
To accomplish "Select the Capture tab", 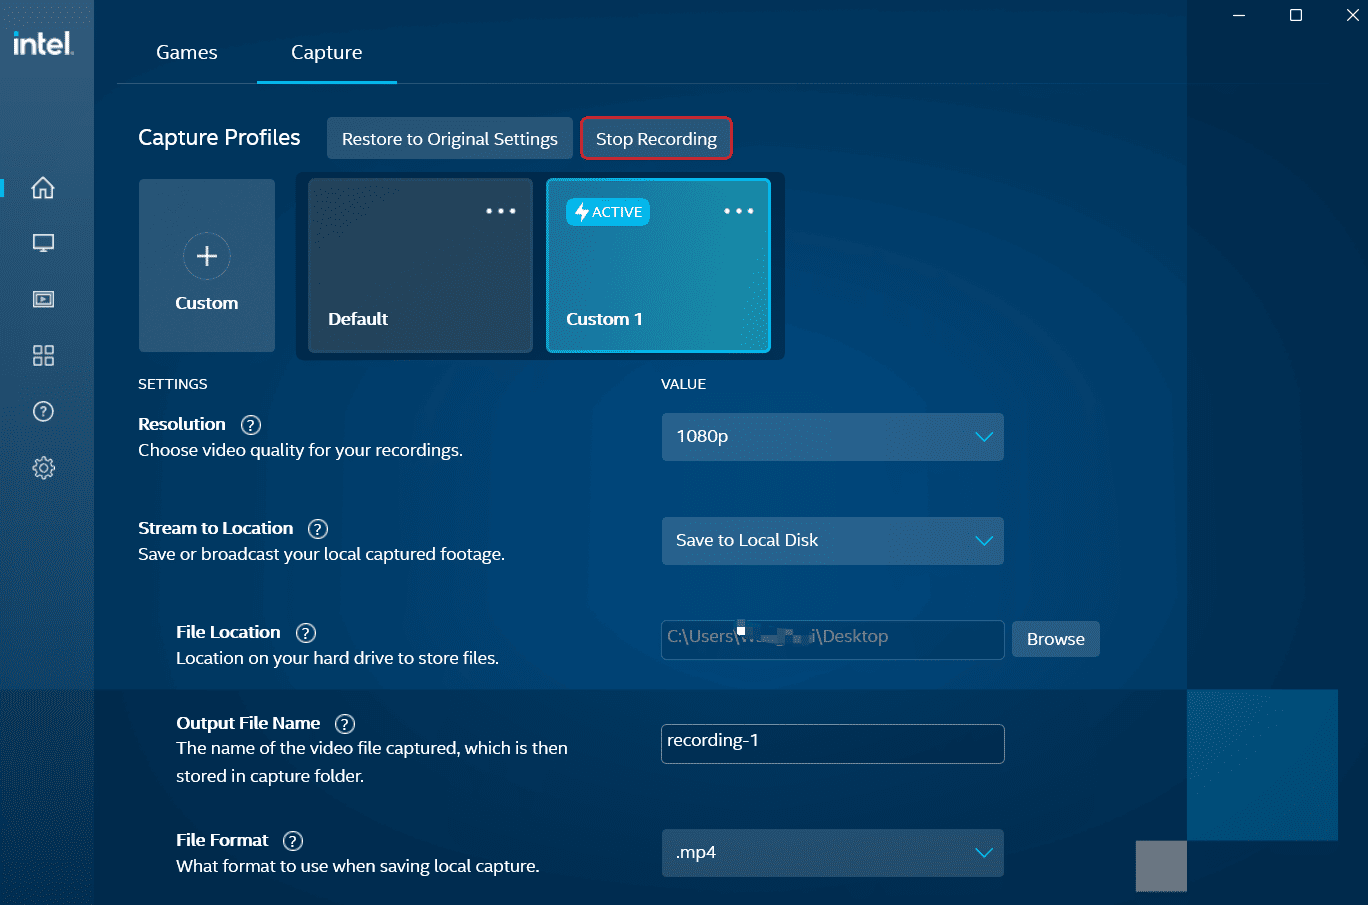I will pyautogui.click(x=326, y=52).
